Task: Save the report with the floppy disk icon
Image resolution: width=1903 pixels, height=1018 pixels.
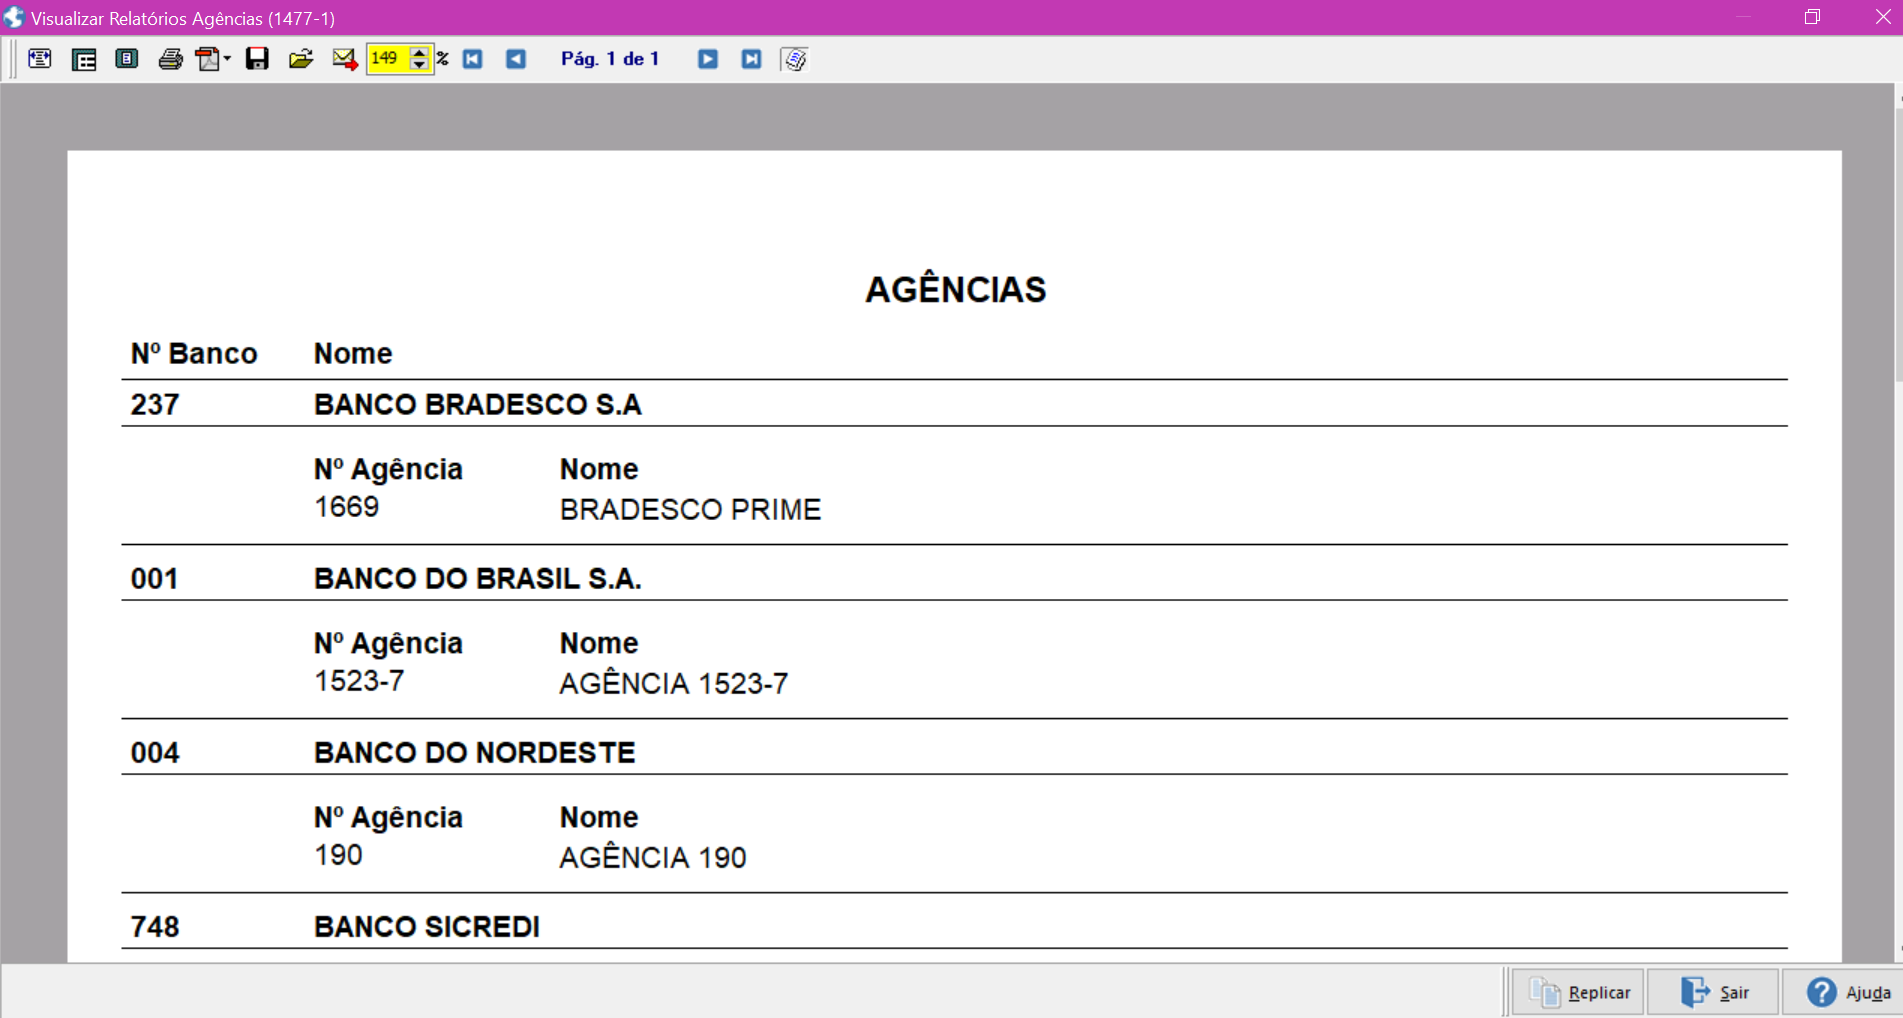Action: [257, 59]
